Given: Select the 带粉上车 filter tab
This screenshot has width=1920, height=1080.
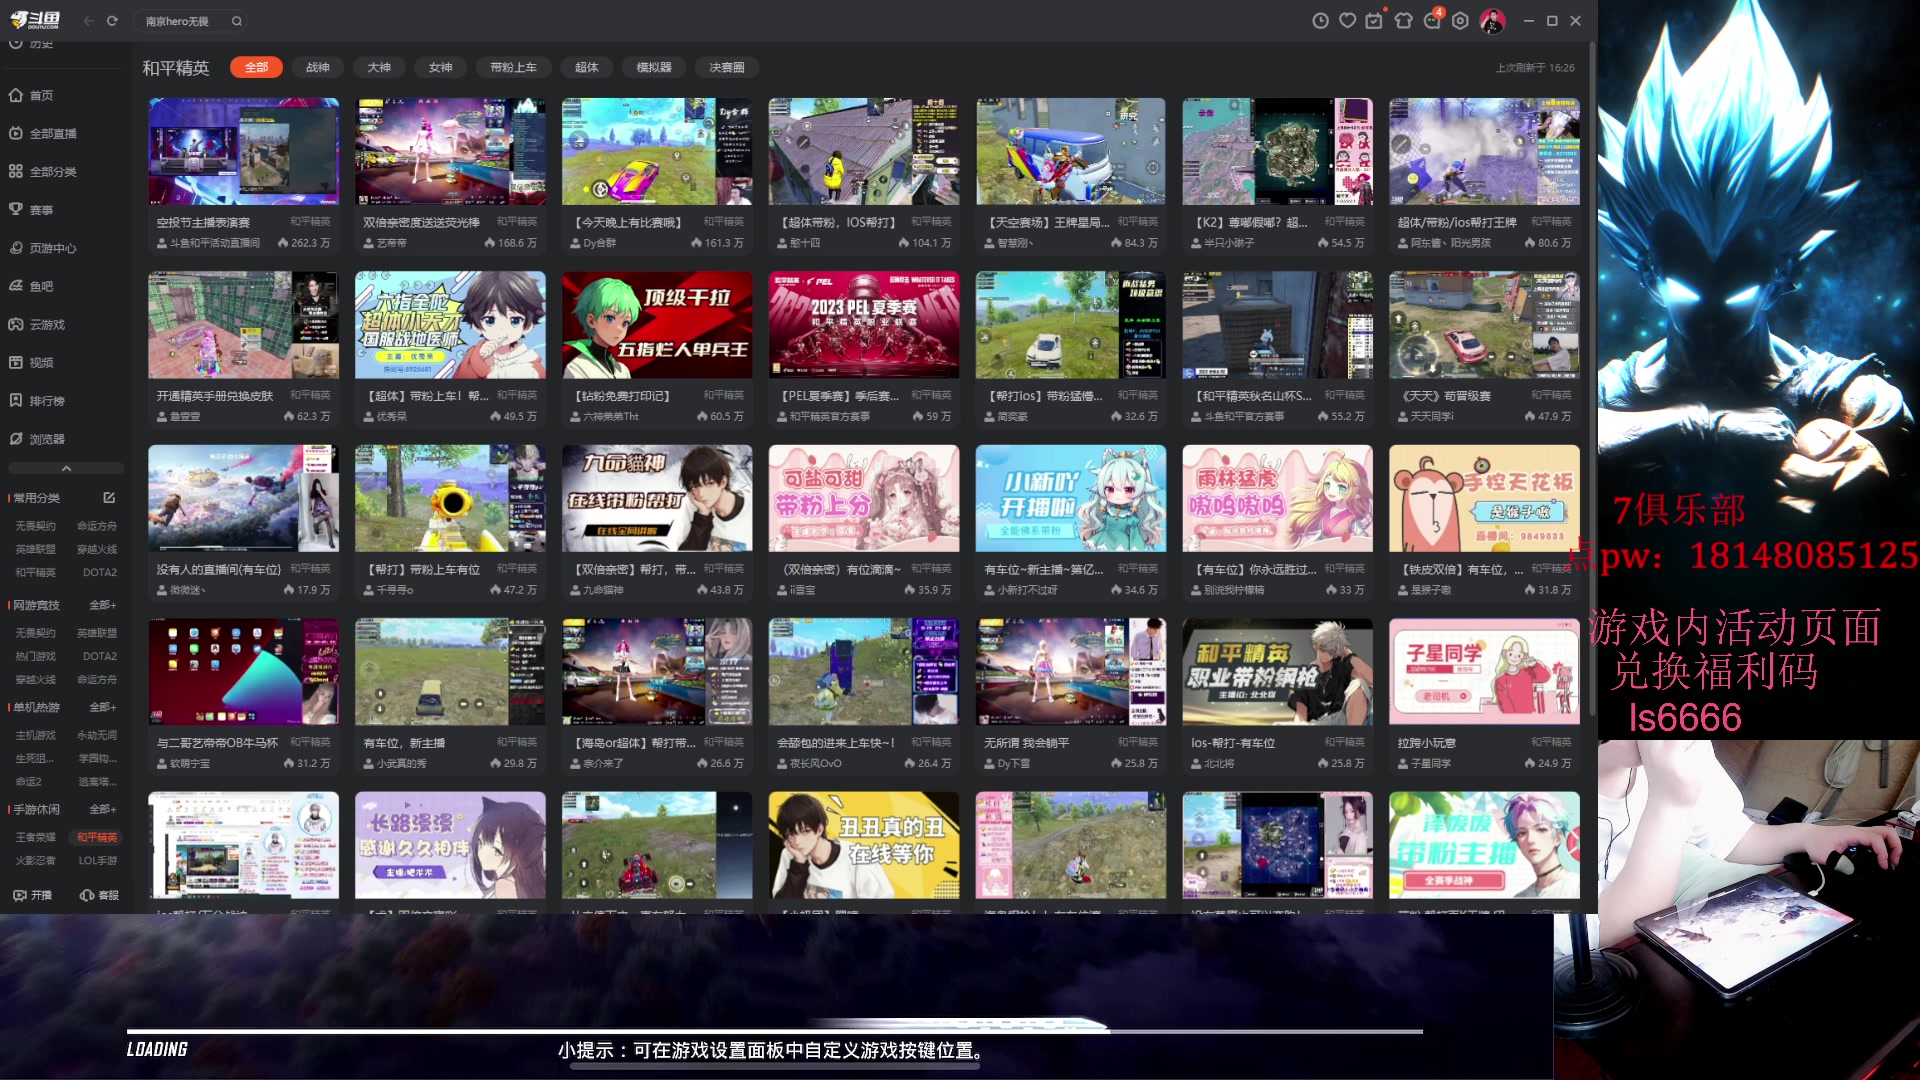Looking at the screenshot, I should point(514,68).
